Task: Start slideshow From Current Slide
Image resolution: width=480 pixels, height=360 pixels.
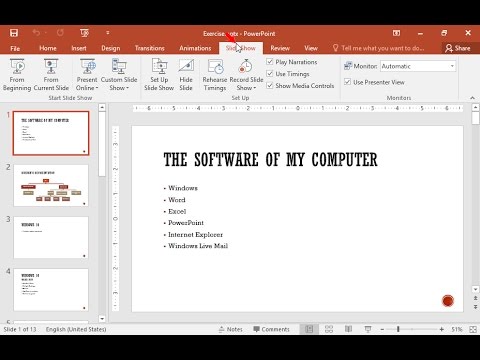Action: [51, 75]
